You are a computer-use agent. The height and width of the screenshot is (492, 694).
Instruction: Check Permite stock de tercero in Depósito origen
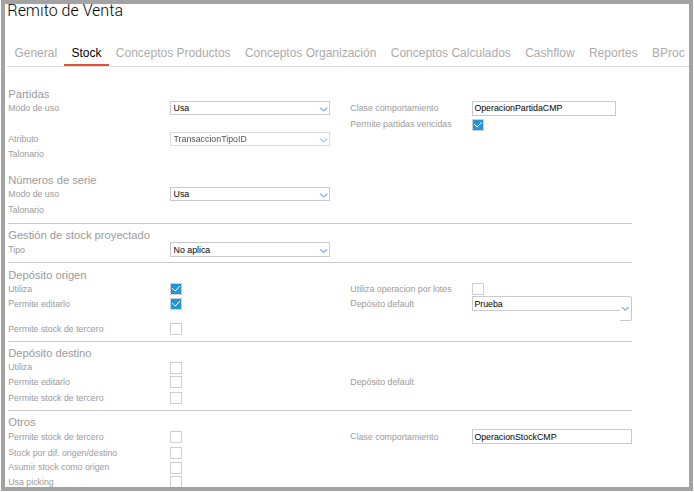(176, 329)
